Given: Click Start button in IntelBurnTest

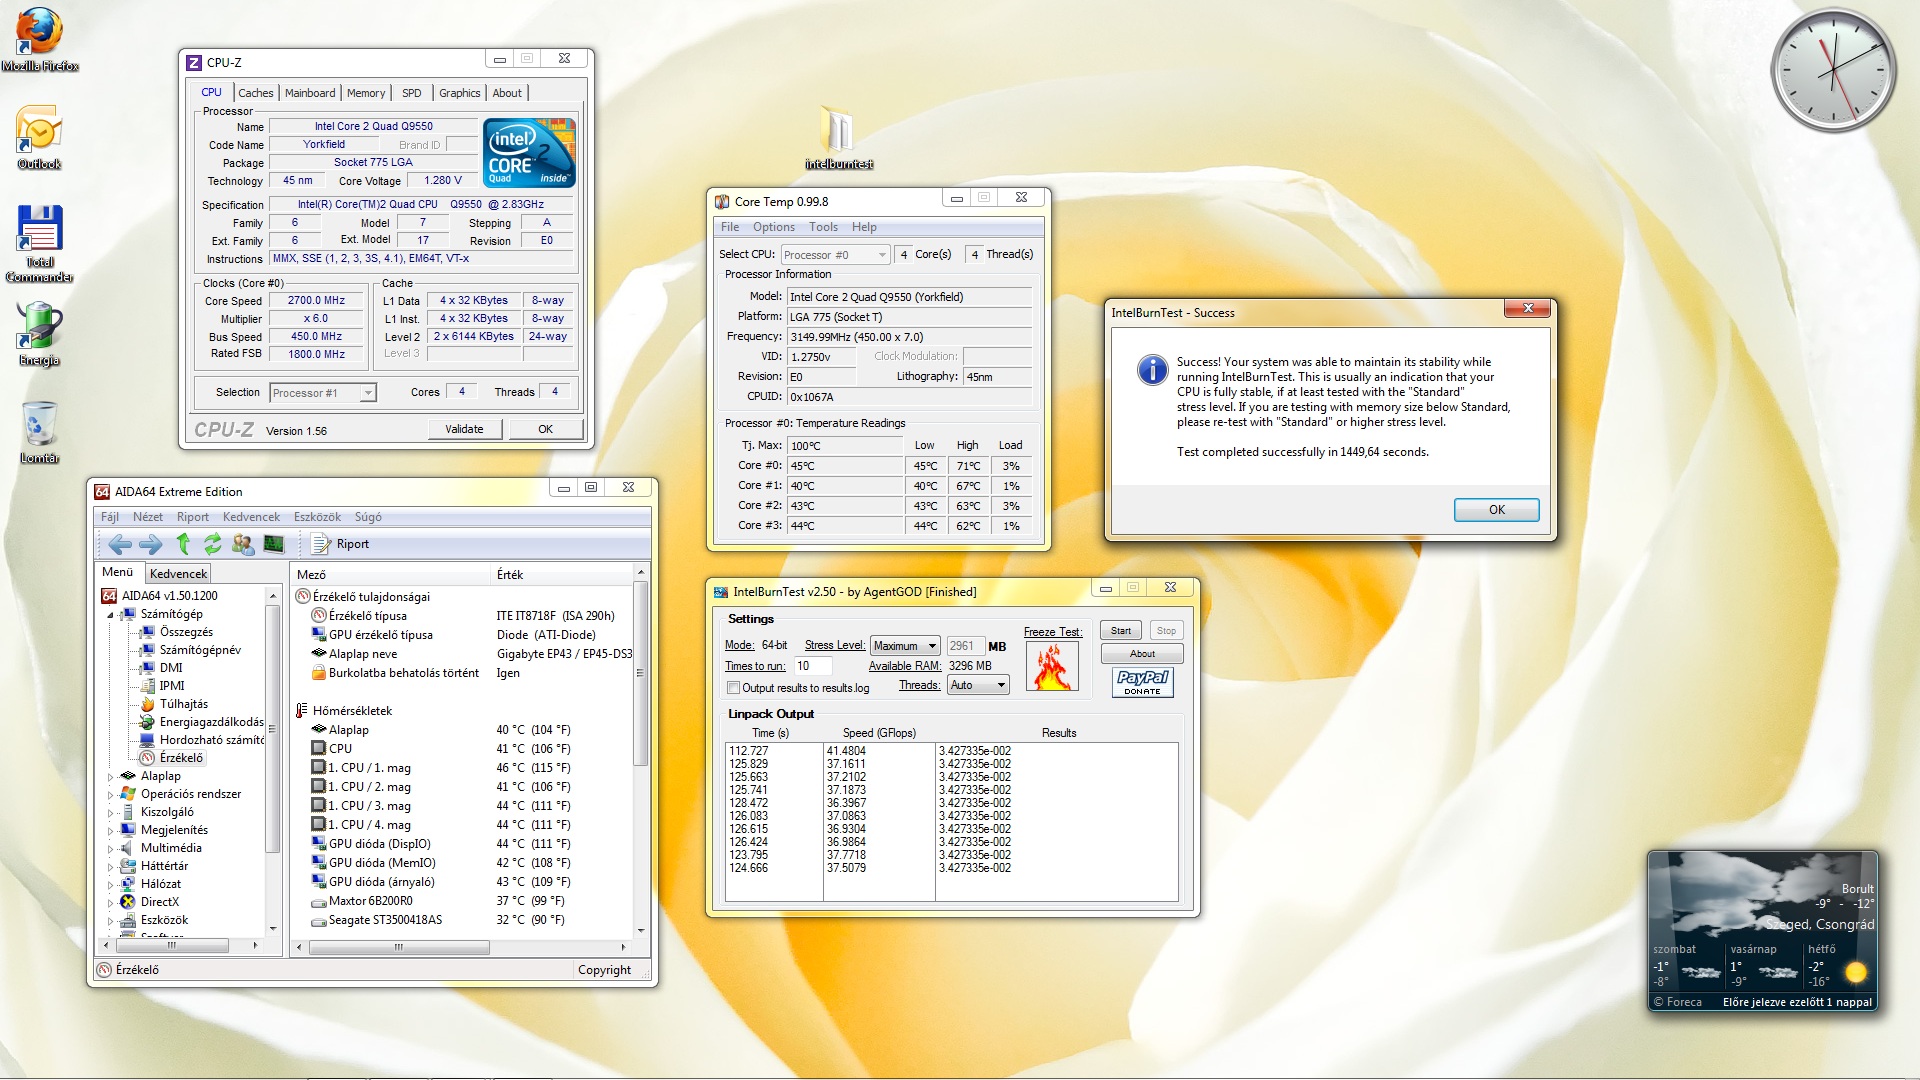Looking at the screenshot, I should click(x=1121, y=631).
